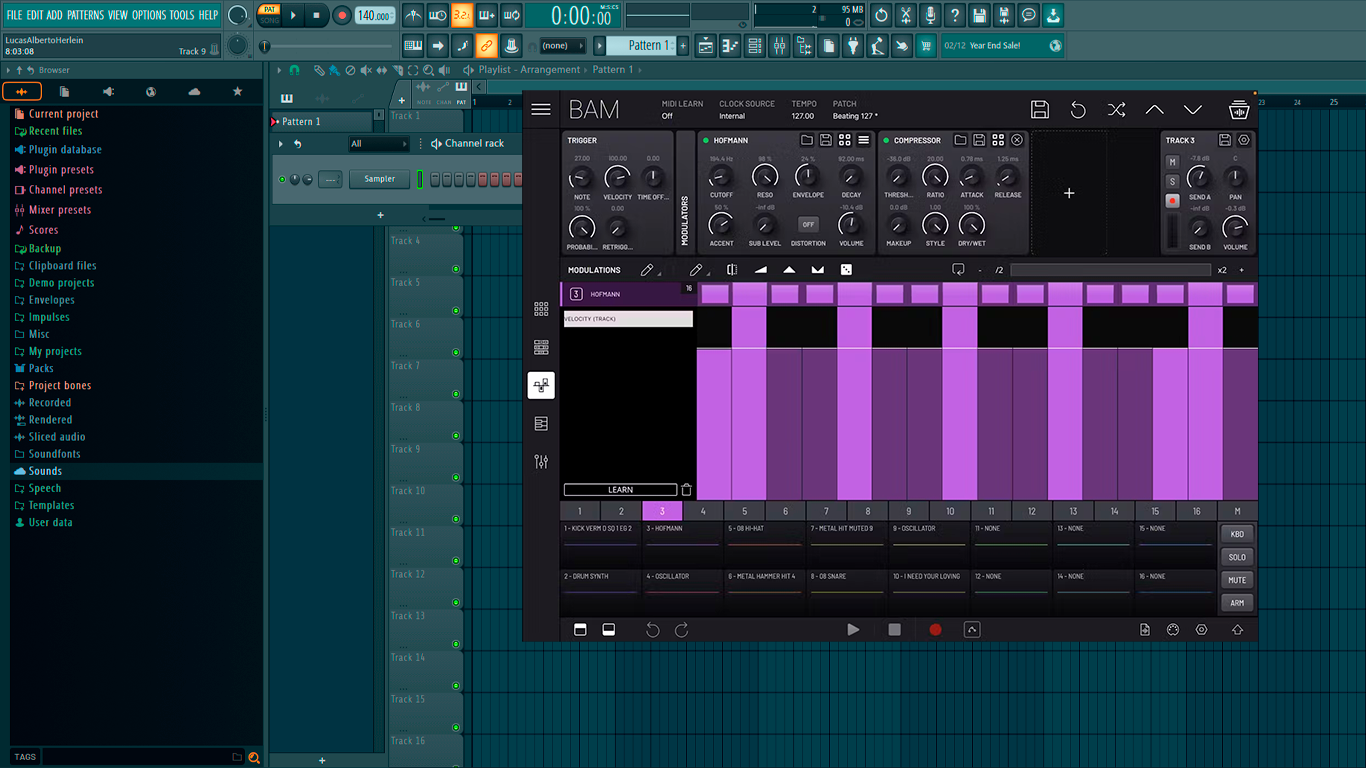Click the LEARN button
Viewport: 1366px width, 768px height.
[x=620, y=490]
